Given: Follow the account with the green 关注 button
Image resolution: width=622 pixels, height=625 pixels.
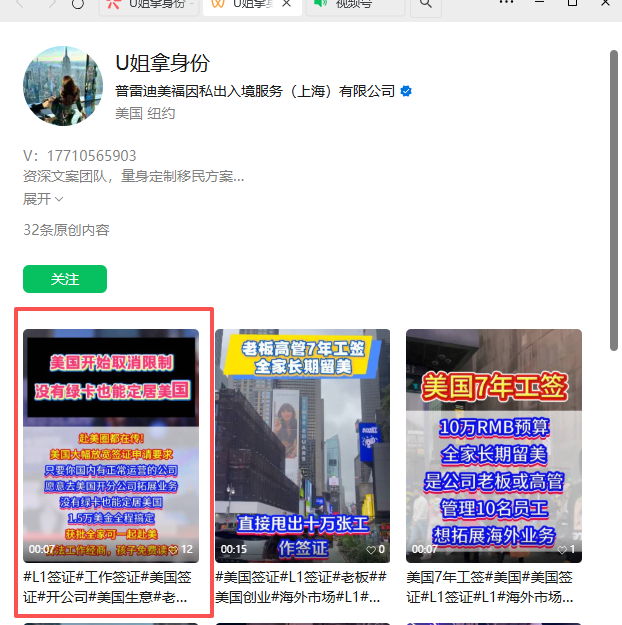Looking at the screenshot, I should (65, 279).
